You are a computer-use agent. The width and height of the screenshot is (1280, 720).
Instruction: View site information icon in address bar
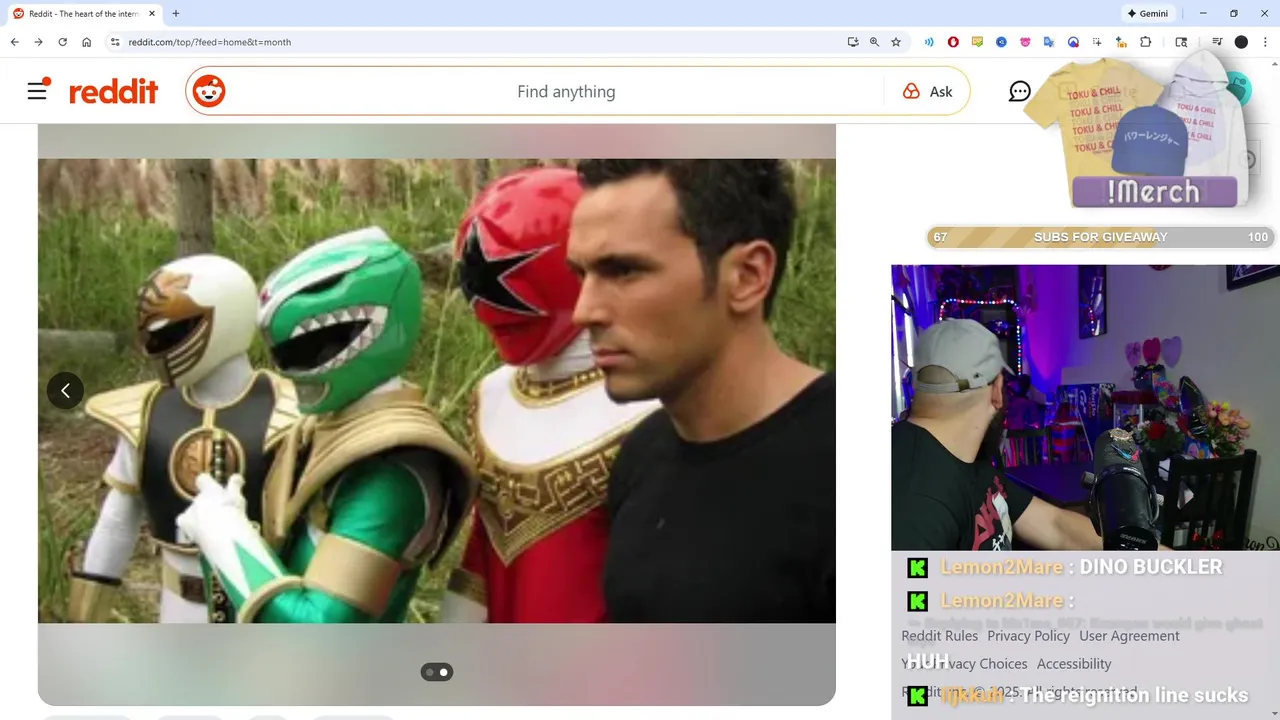115,42
